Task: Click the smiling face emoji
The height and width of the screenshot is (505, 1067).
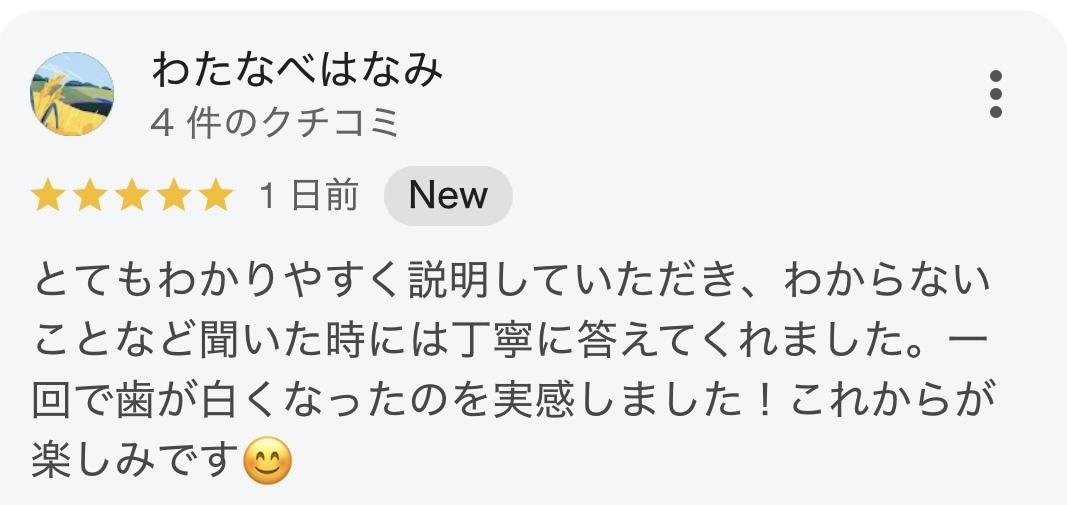Action: point(267,460)
